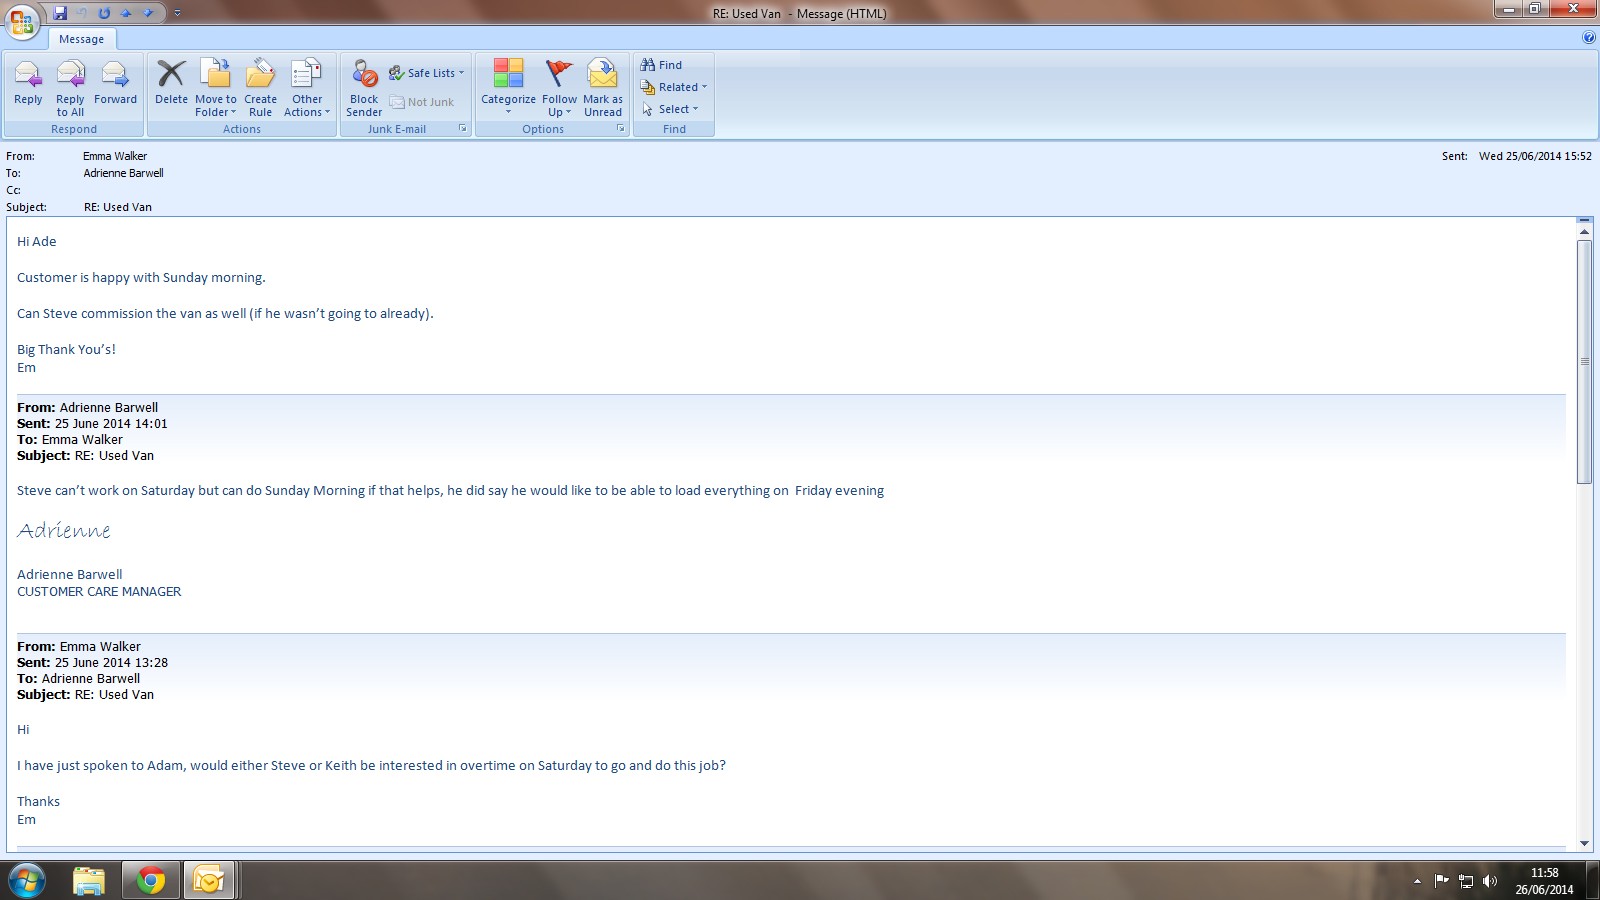
Task: Open the Options group dialog launcher
Action: coord(620,129)
